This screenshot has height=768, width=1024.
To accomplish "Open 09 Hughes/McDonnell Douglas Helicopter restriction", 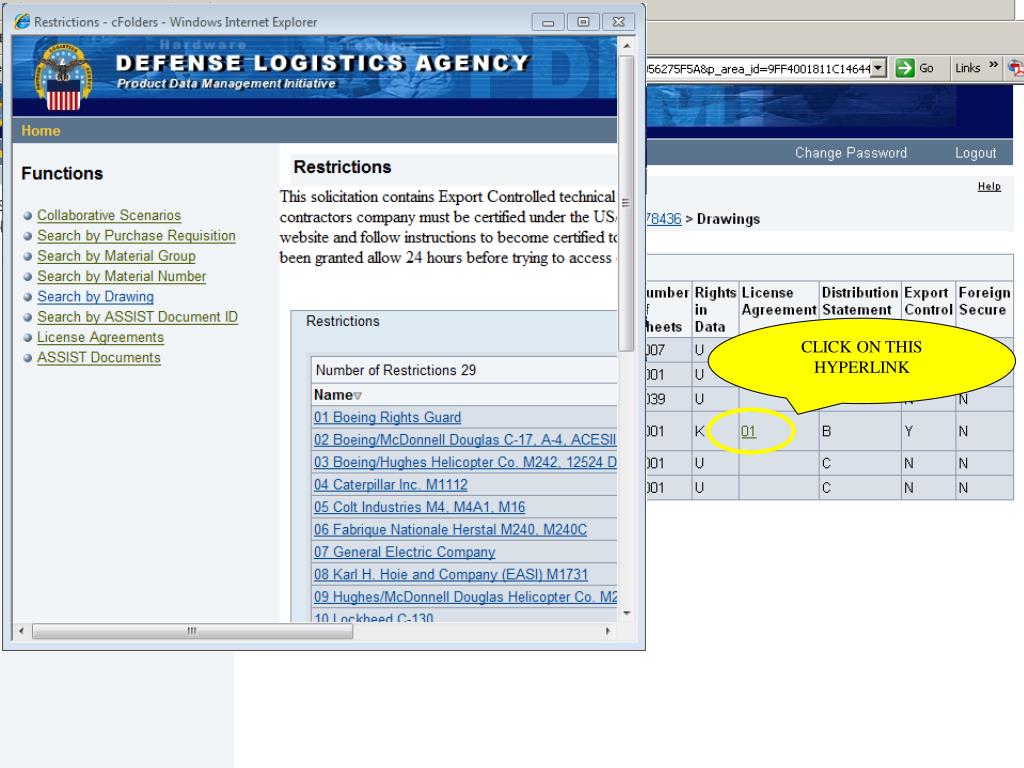I will pos(465,597).
